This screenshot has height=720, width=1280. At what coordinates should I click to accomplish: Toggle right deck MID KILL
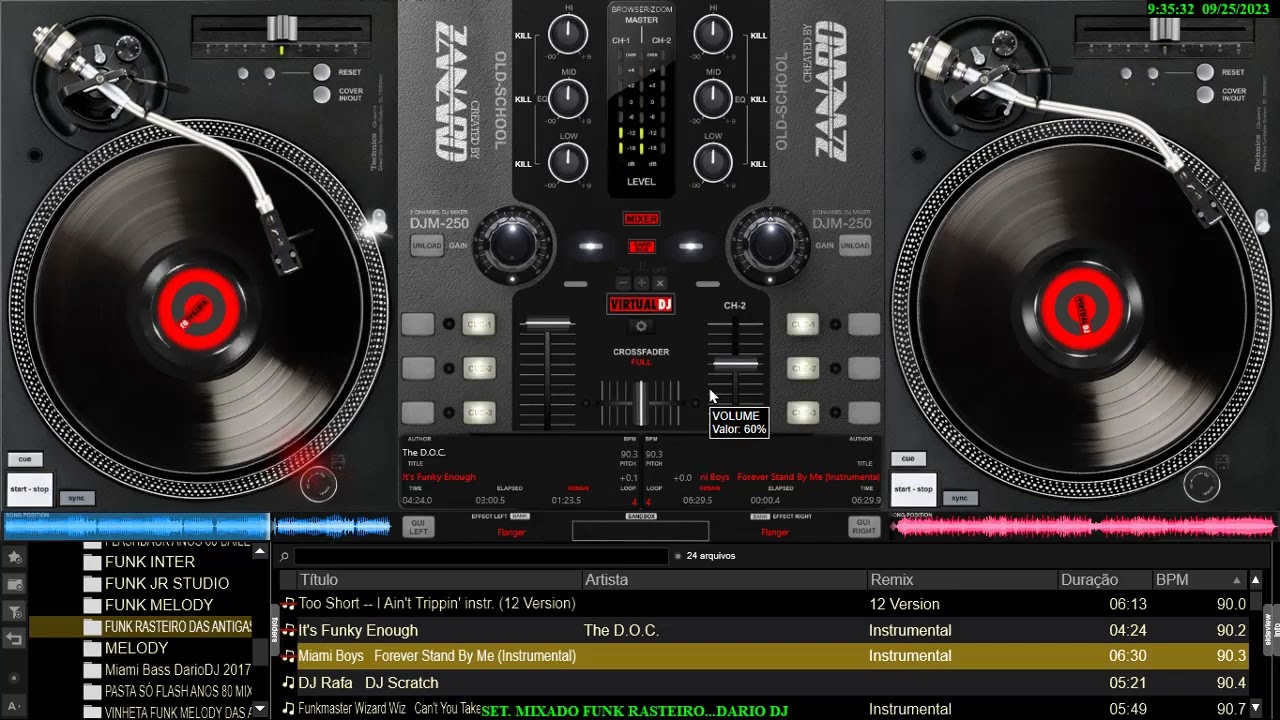(759, 99)
